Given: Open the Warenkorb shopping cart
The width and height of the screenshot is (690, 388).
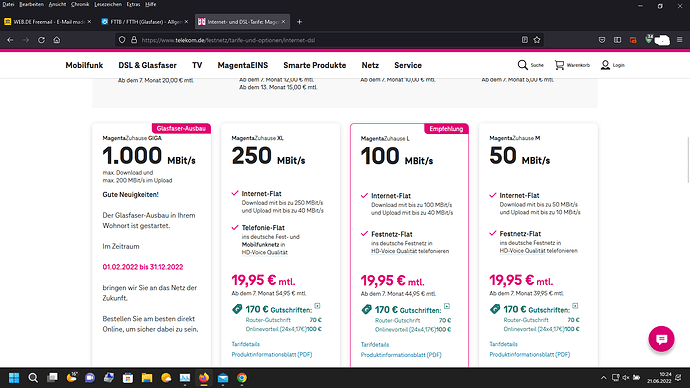Looking at the screenshot, I should pyautogui.click(x=559, y=65).
